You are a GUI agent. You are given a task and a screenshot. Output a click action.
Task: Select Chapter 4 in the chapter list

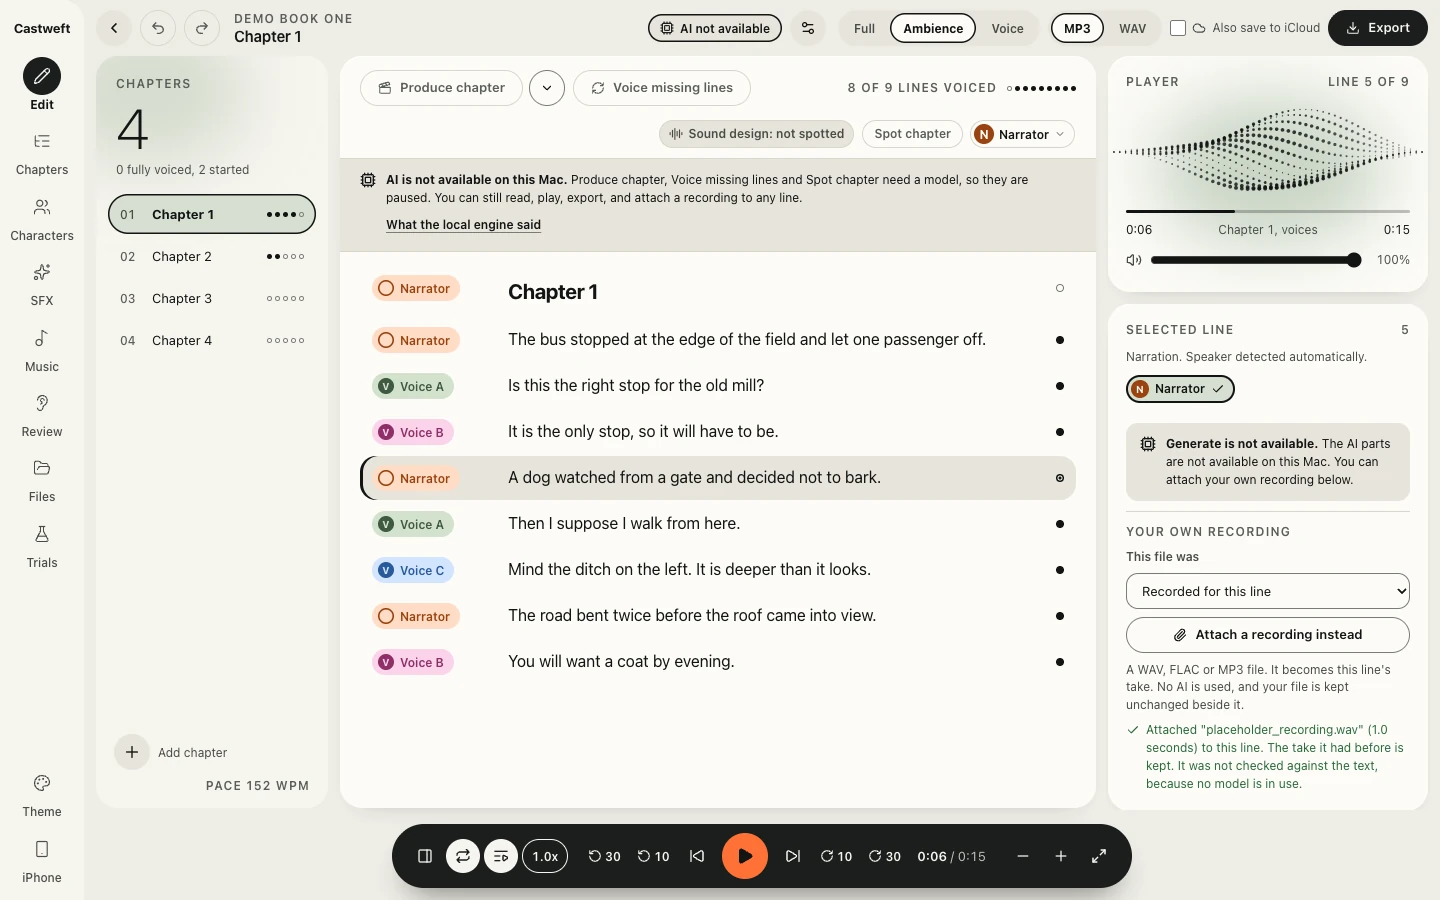(x=212, y=341)
